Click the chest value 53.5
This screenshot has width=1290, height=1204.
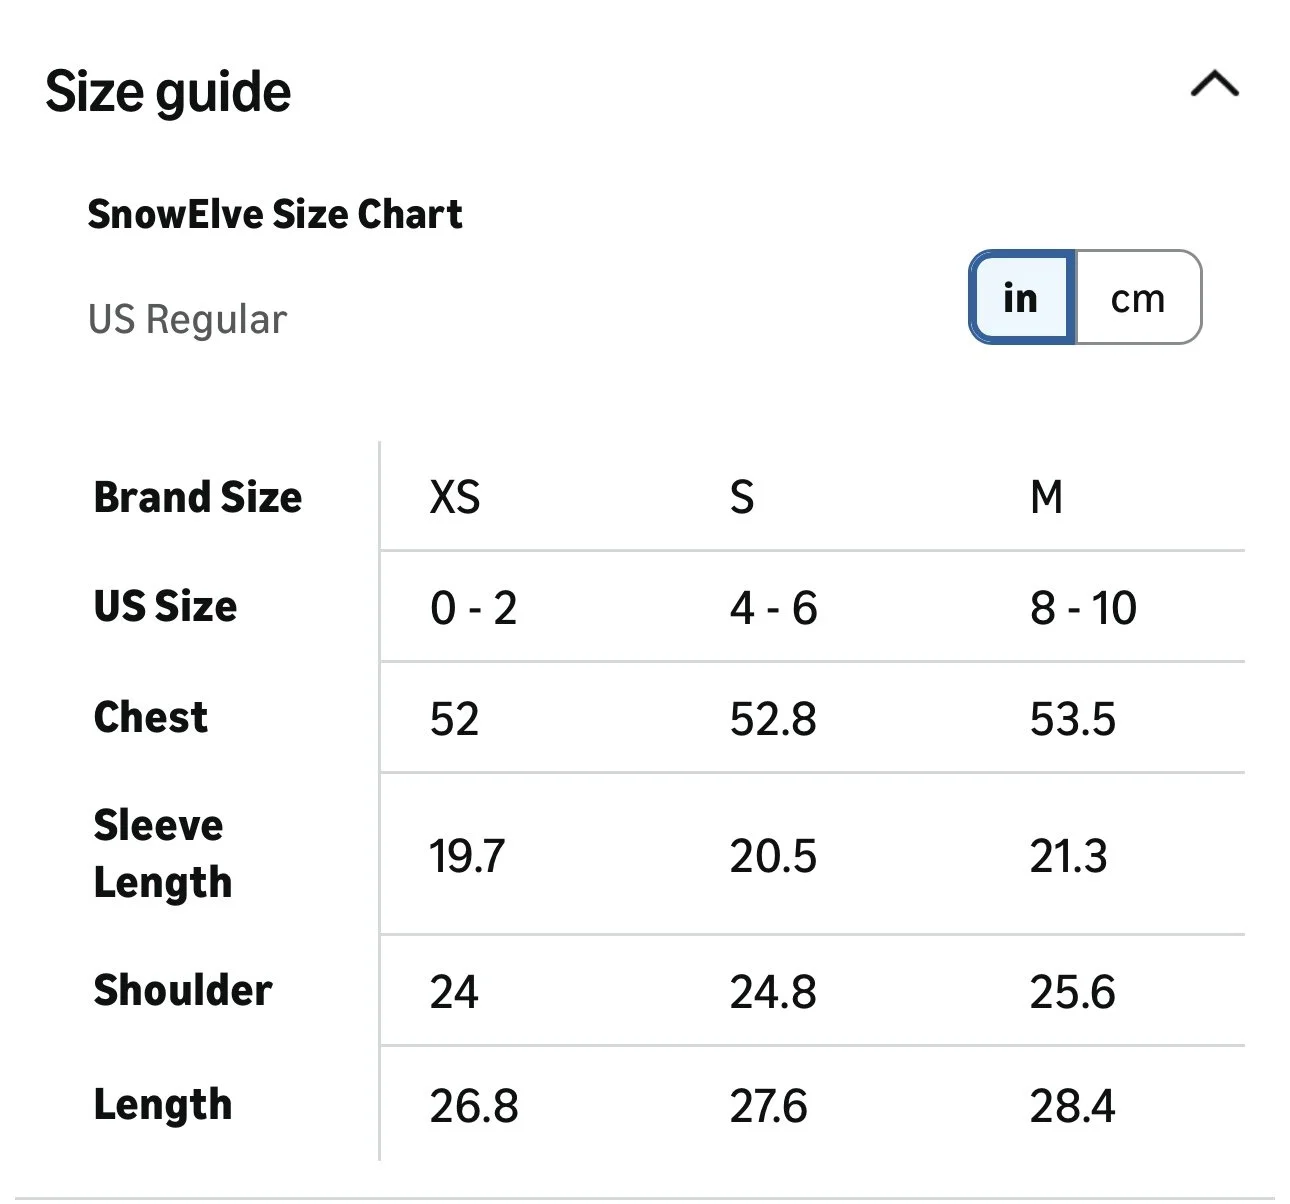(1073, 719)
